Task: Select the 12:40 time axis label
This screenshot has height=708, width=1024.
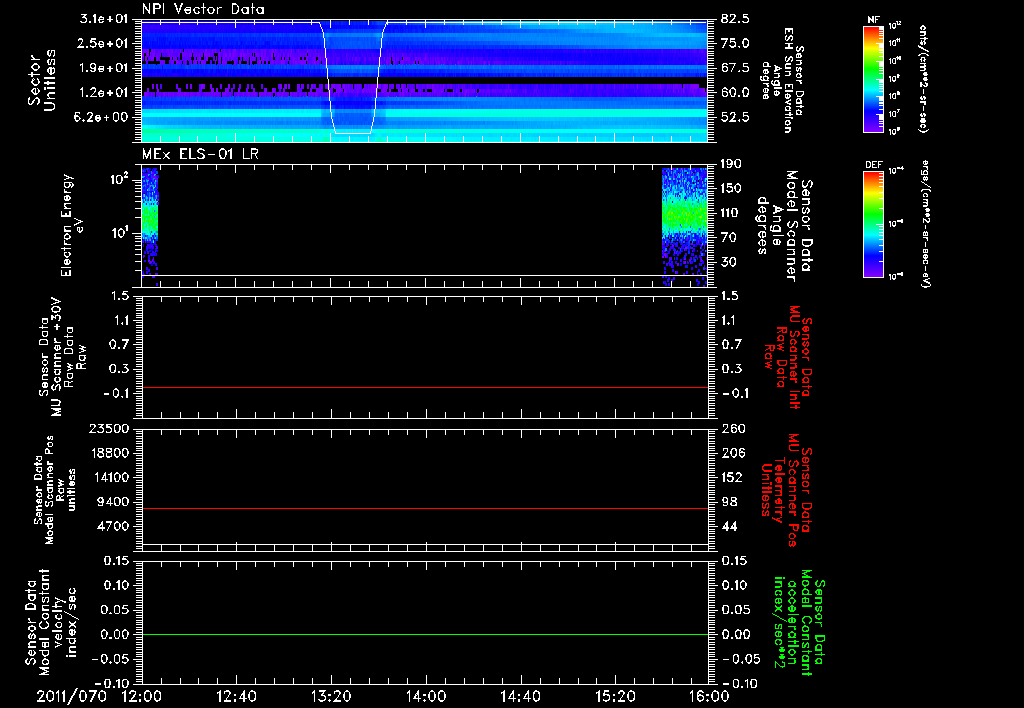Action: click(236, 695)
